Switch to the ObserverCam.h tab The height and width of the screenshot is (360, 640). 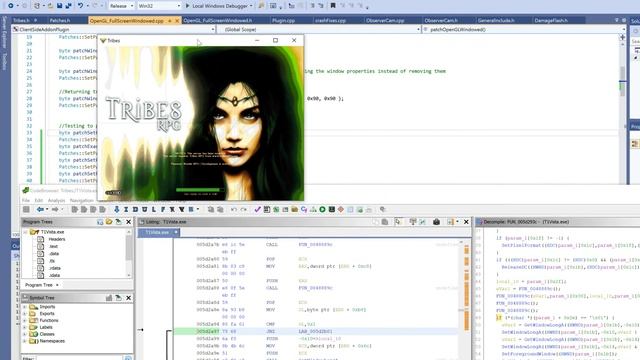(x=441, y=20)
